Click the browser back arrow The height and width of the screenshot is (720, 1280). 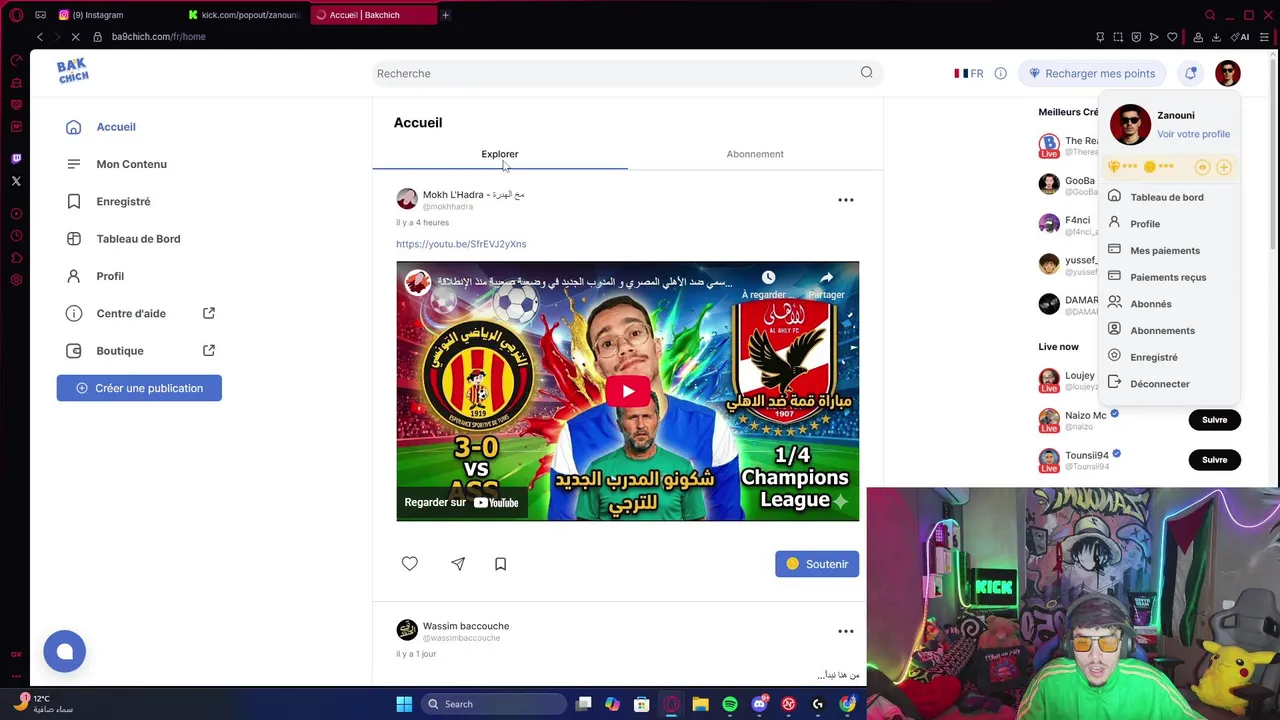[x=40, y=37]
